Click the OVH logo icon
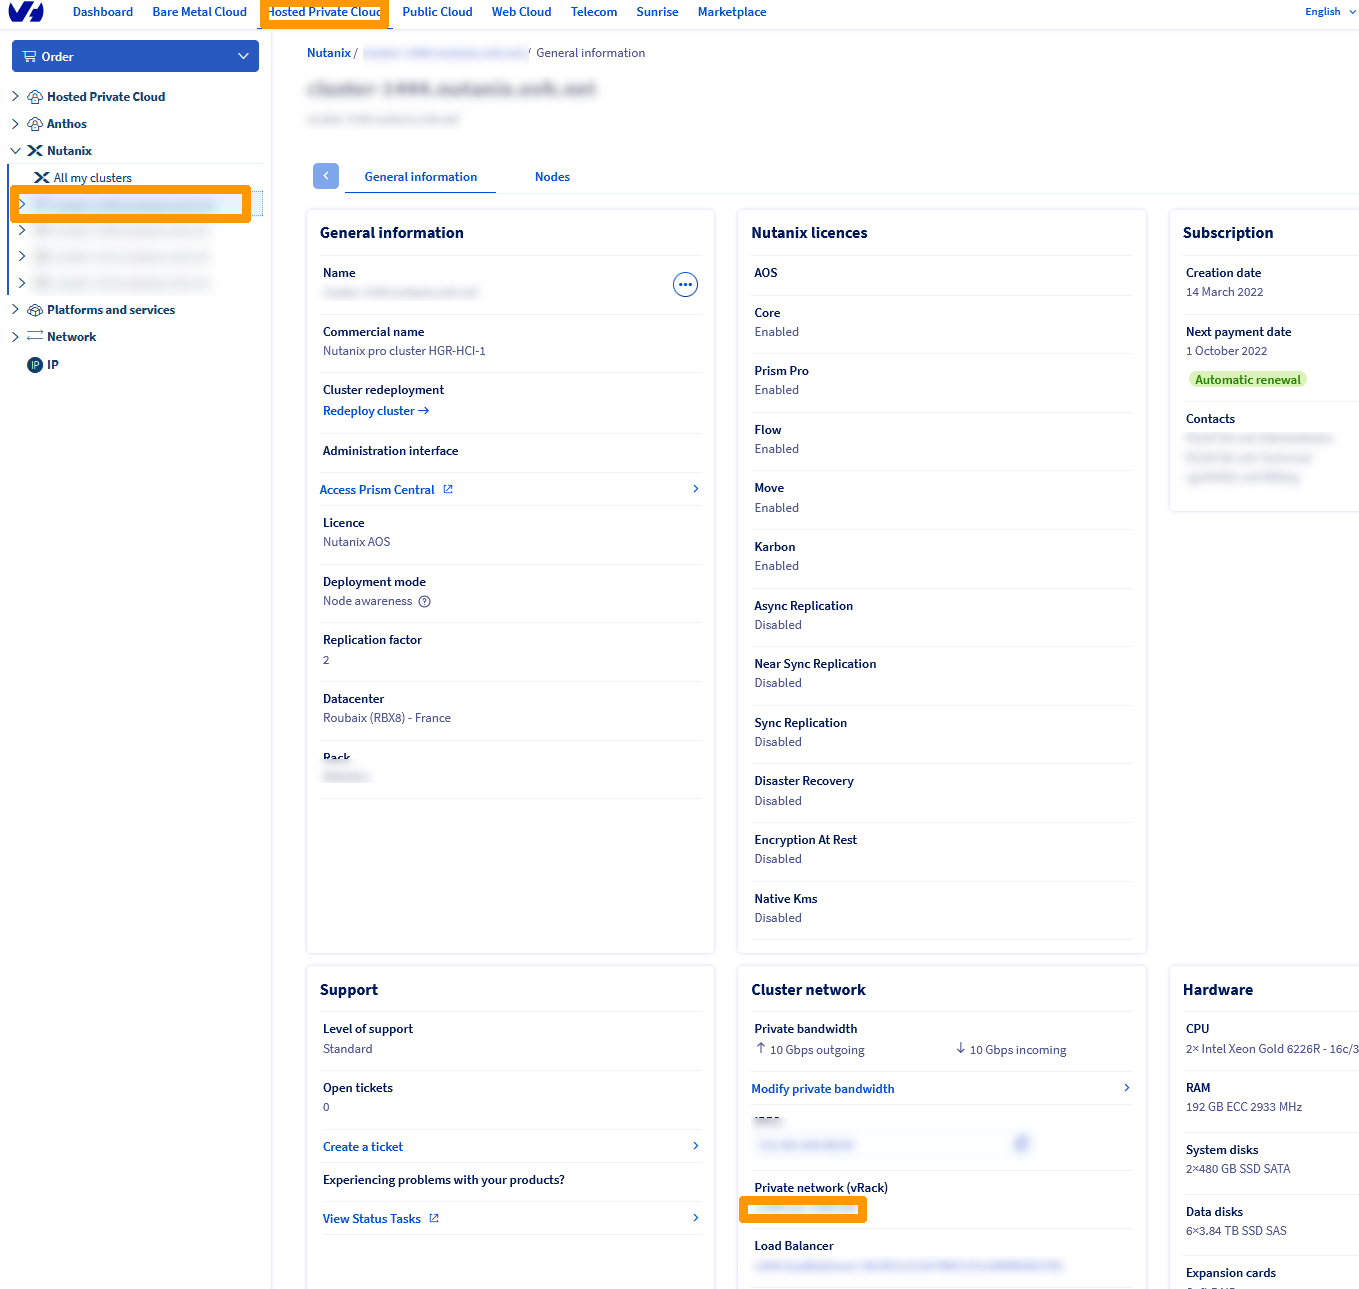The height and width of the screenshot is (1289, 1359). (26, 12)
